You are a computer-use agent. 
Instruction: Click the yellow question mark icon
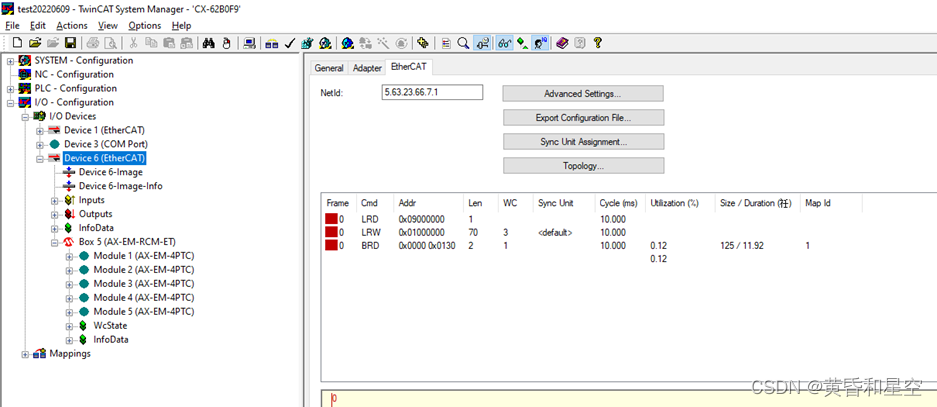click(598, 43)
